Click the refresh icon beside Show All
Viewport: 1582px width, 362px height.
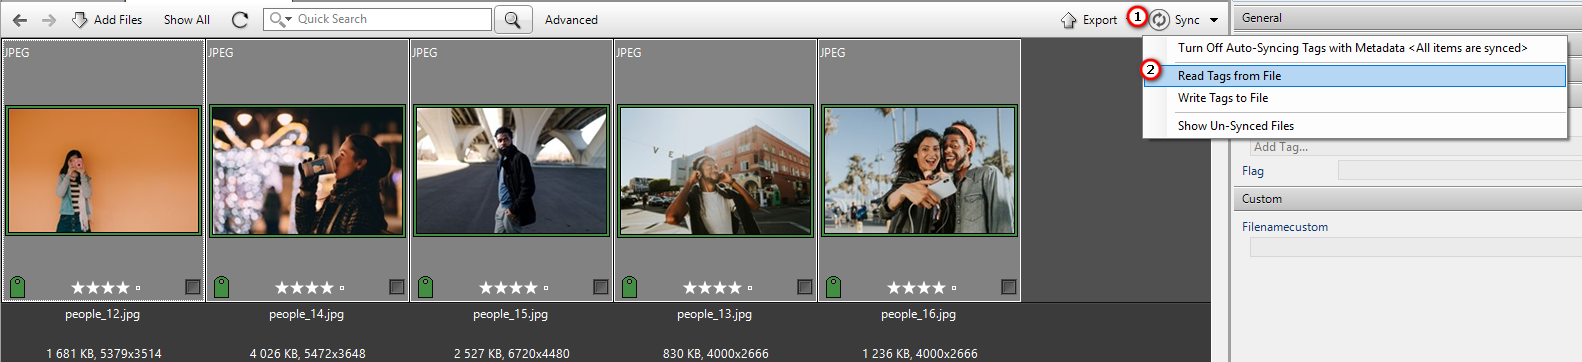coord(239,20)
